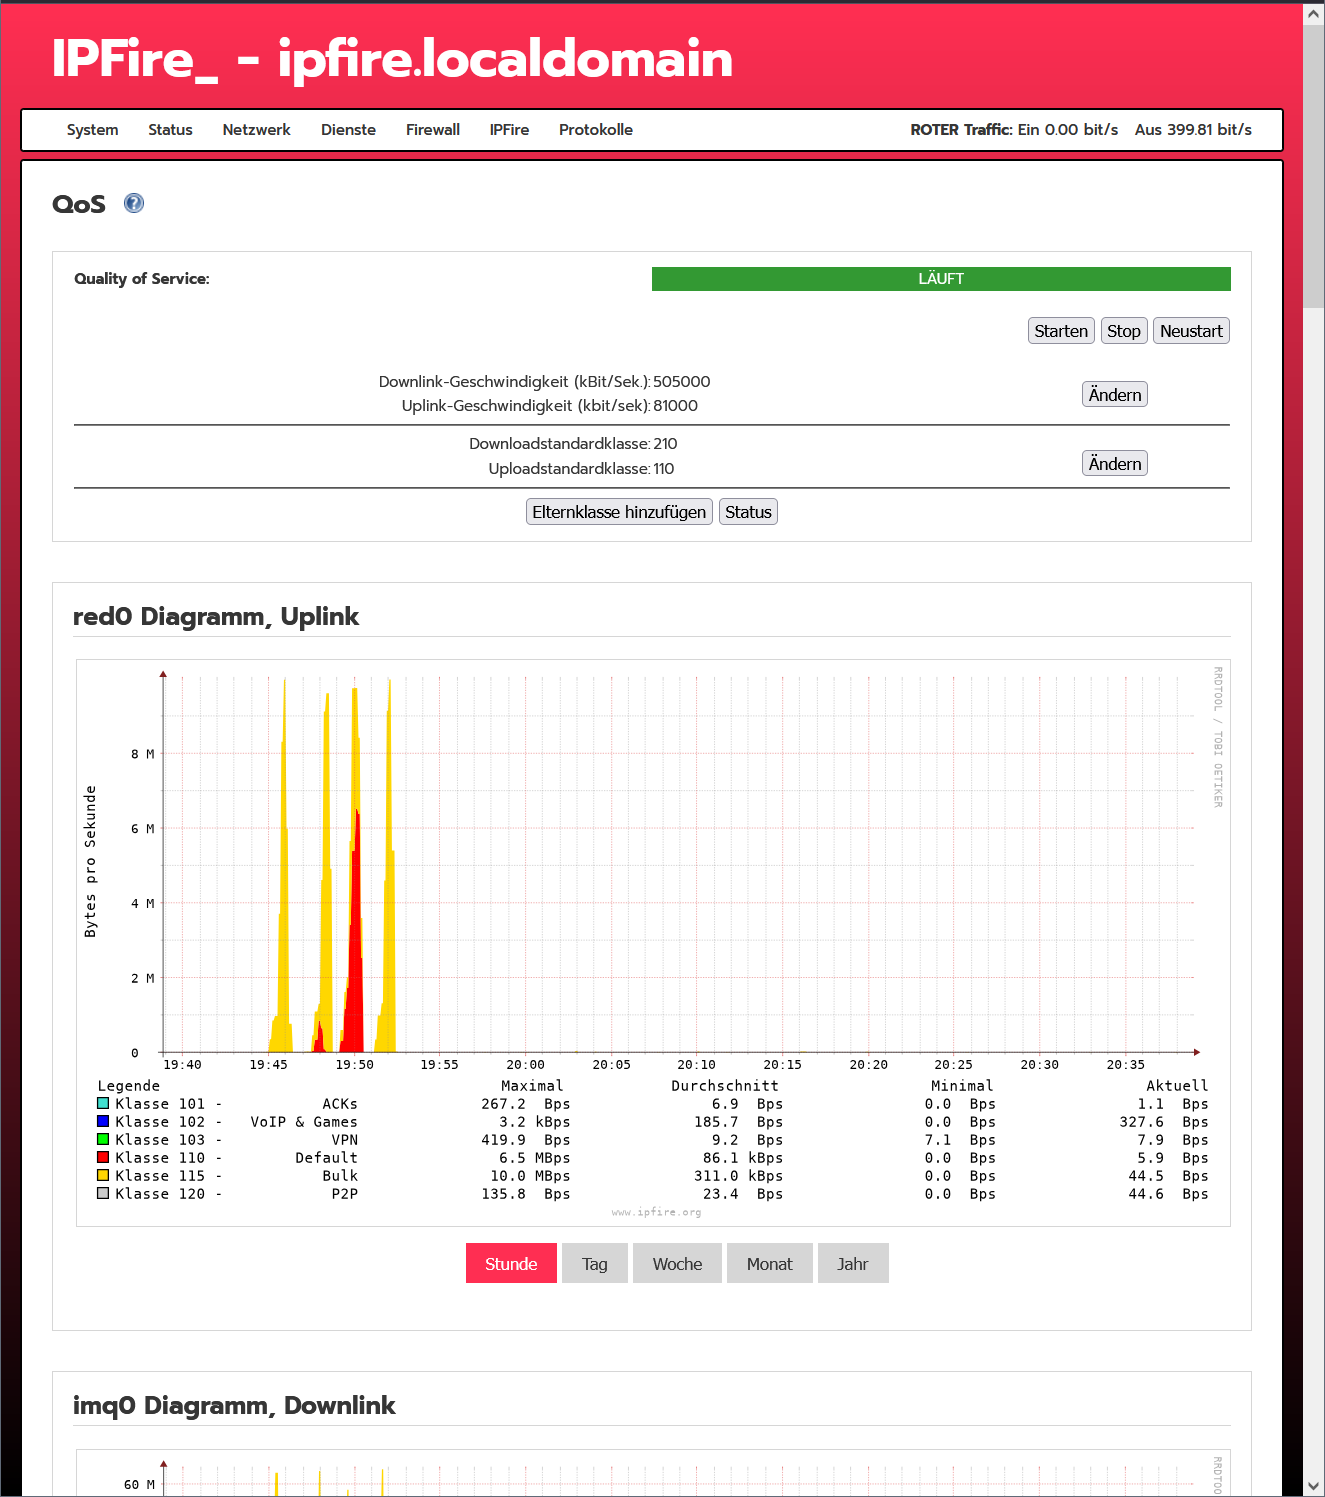Click Klasse 115 yellow legend swatch
Viewport: 1325px width, 1497px height.
pyautogui.click(x=103, y=1175)
